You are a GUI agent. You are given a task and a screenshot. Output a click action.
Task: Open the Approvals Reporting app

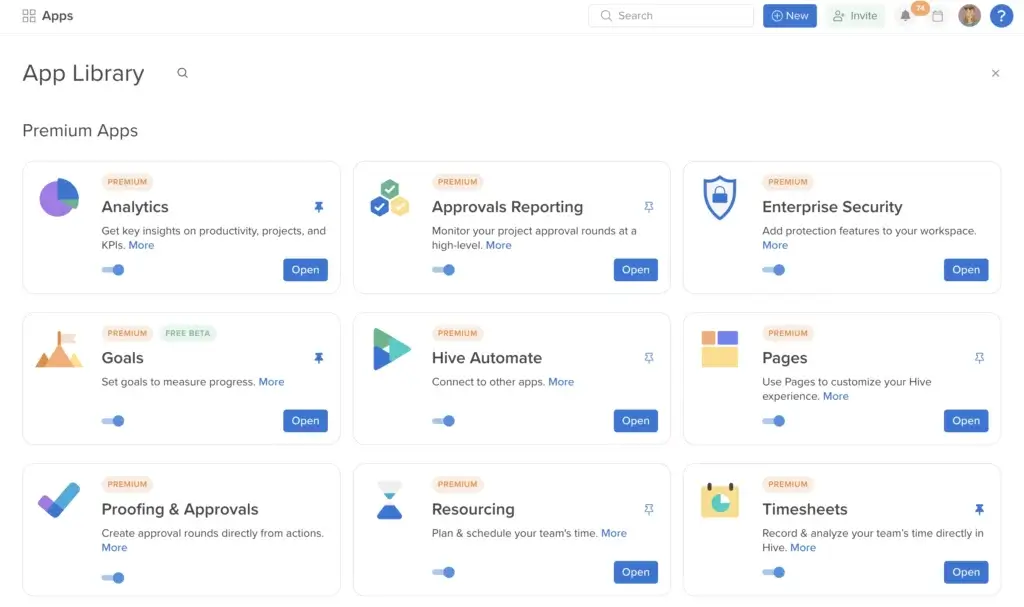click(x=635, y=270)
